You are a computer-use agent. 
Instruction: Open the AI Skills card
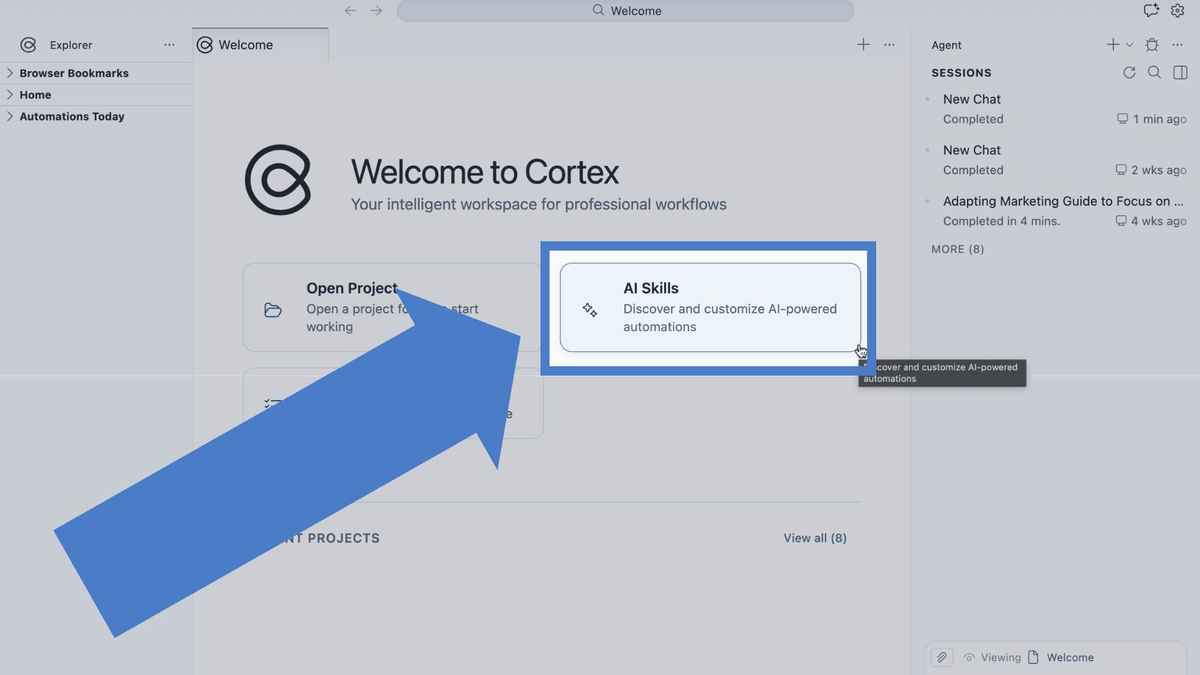(710, 307)
